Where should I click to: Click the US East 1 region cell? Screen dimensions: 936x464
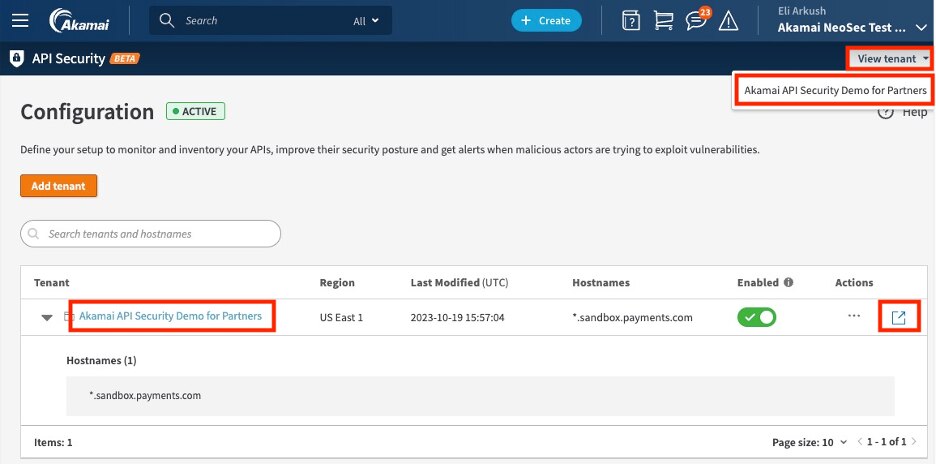click(341, 318)
